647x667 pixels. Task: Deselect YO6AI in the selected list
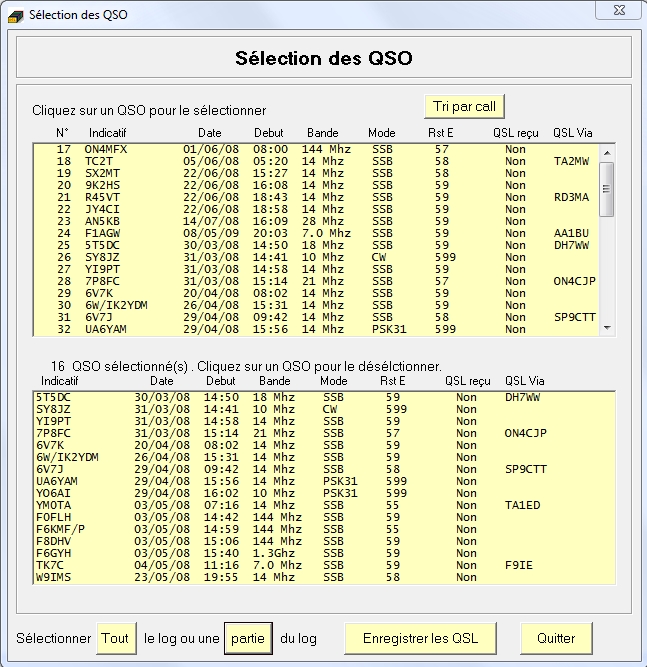tap(324, 493)
